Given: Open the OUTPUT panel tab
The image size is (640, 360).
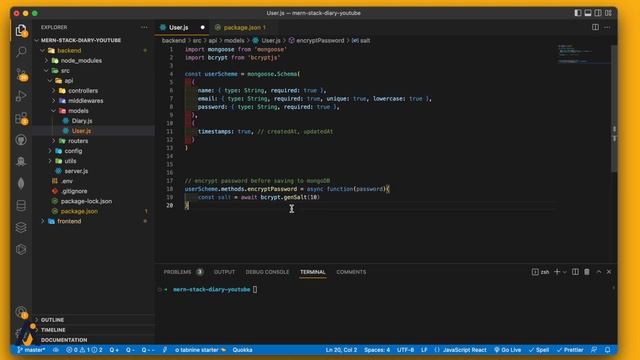Looking at the screenshot, I should [x=224, y=272].
